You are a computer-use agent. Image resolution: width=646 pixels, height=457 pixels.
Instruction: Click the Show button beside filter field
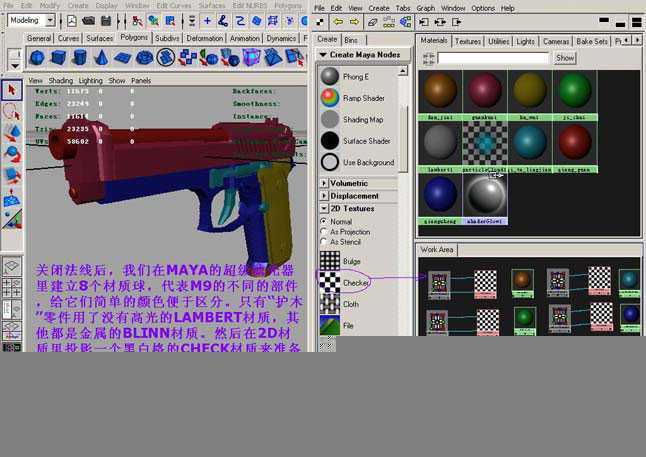[565, 58]
